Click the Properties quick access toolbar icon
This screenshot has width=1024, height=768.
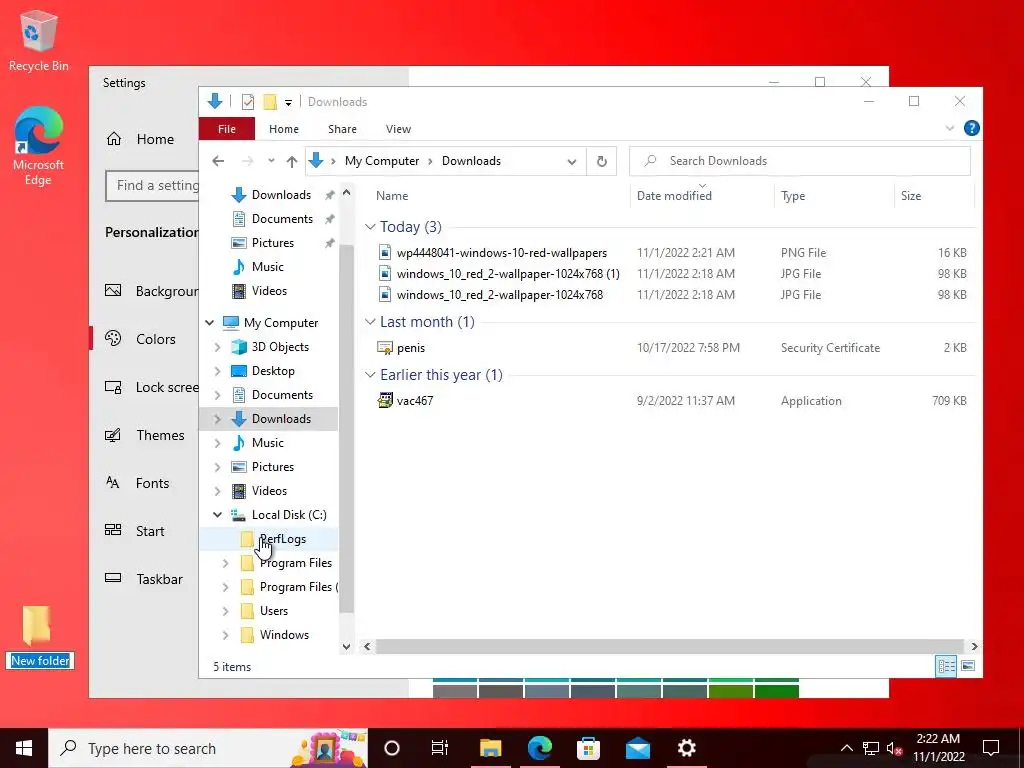pos(248,102)
